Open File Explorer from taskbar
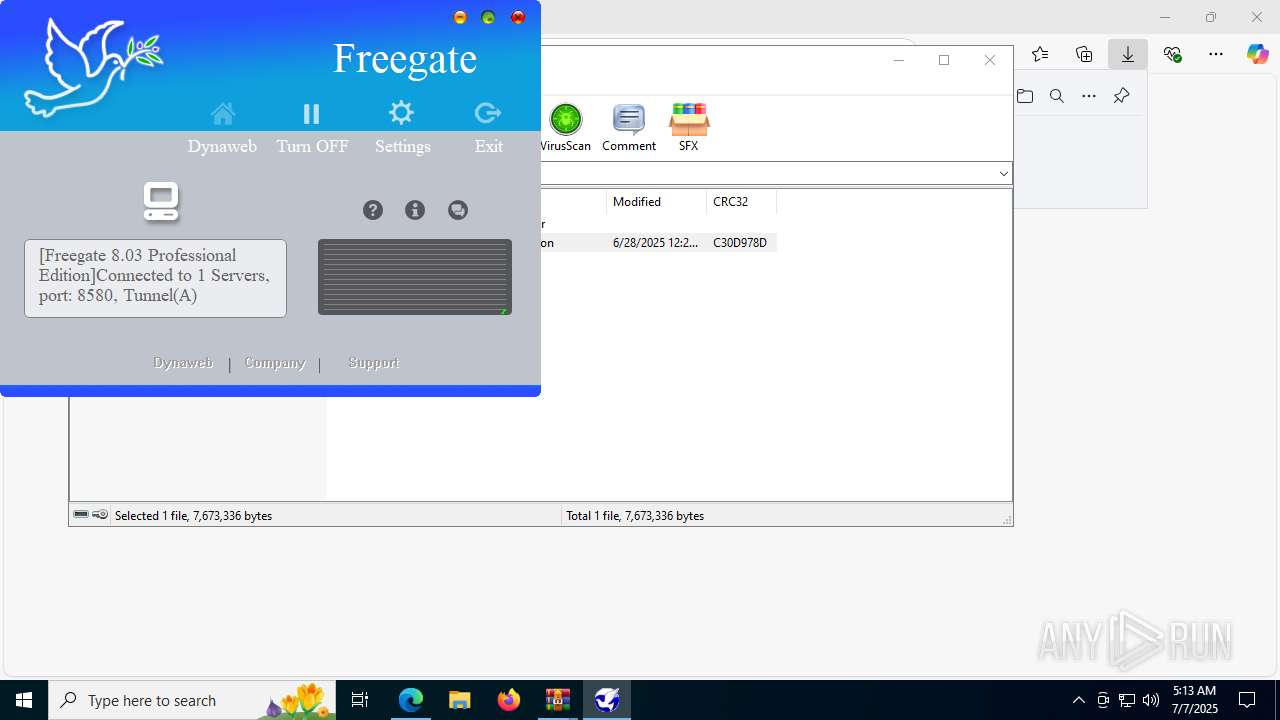 pos(459,700)
